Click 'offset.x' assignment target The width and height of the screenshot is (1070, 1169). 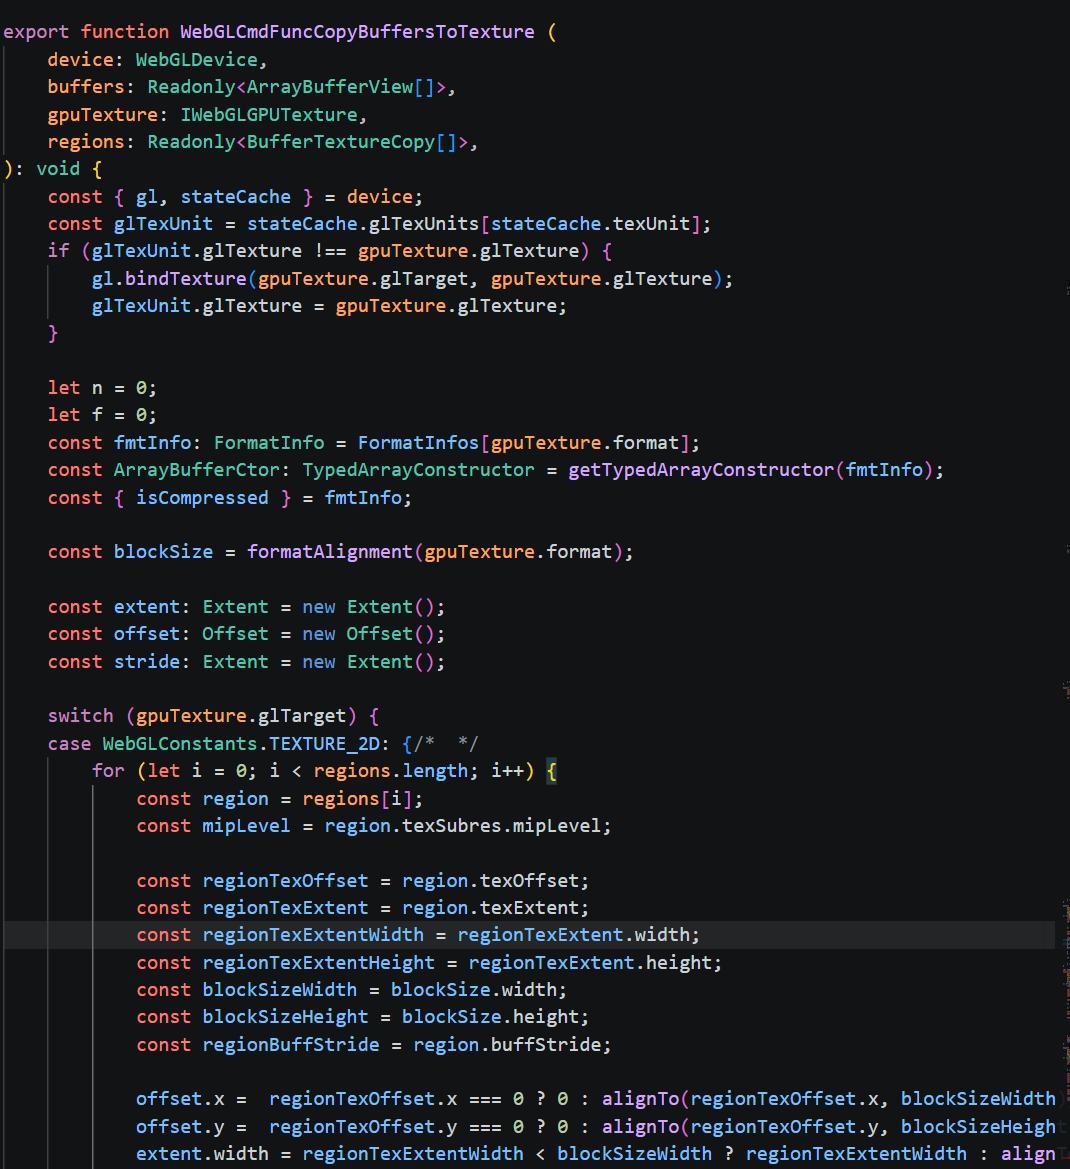tap(180, 1099)
